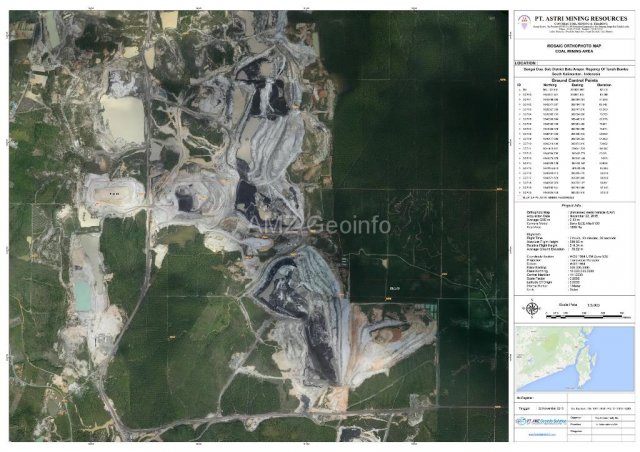Click the white circular pit area west of center
The image size is (640, 452).
tap(112, 190)
